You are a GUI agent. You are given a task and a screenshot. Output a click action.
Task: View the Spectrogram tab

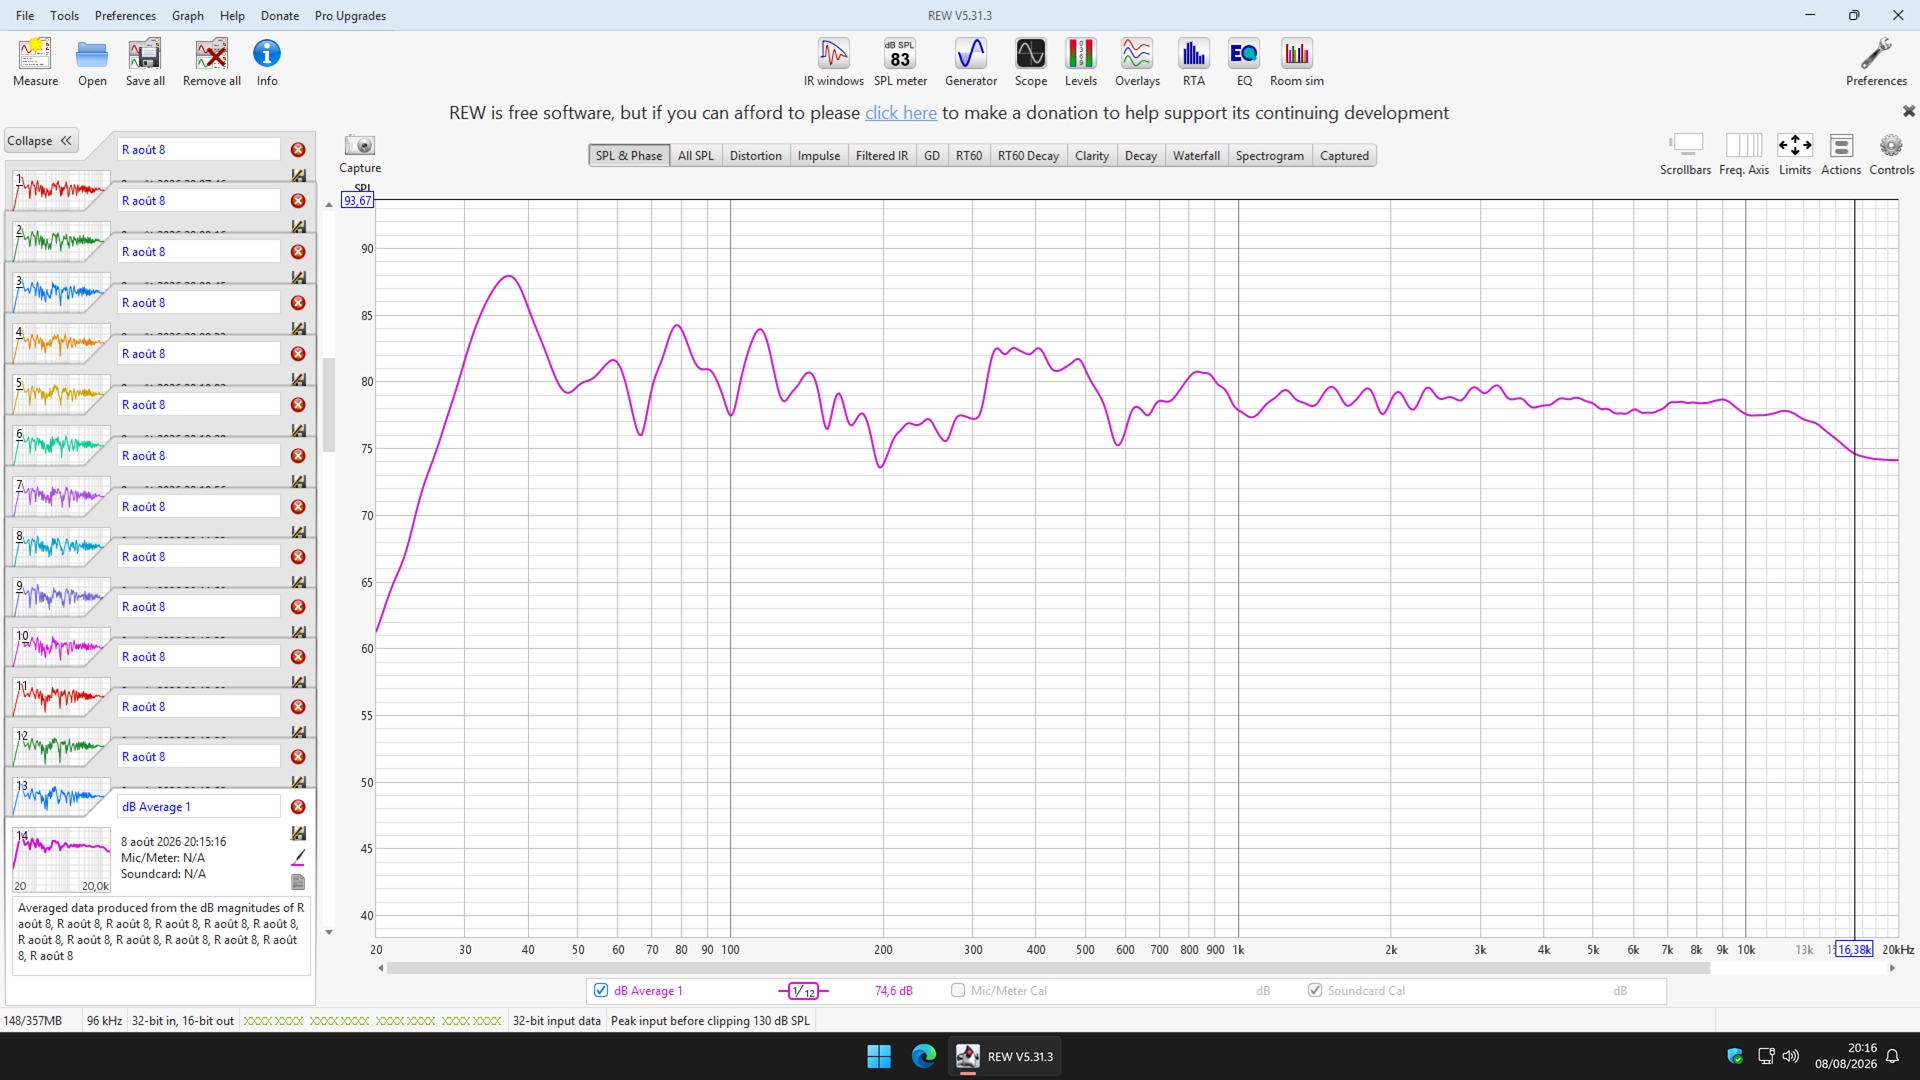click(1270, 156)
